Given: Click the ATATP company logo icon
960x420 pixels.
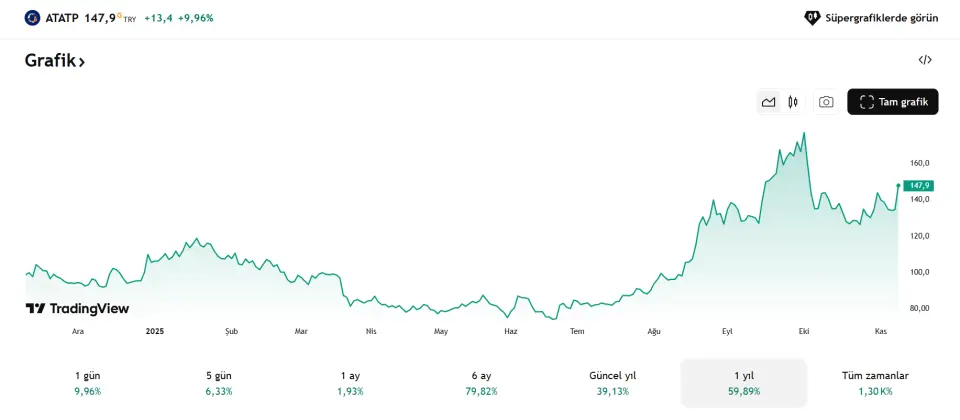Looking at the screenshot, I should point(32,18).
